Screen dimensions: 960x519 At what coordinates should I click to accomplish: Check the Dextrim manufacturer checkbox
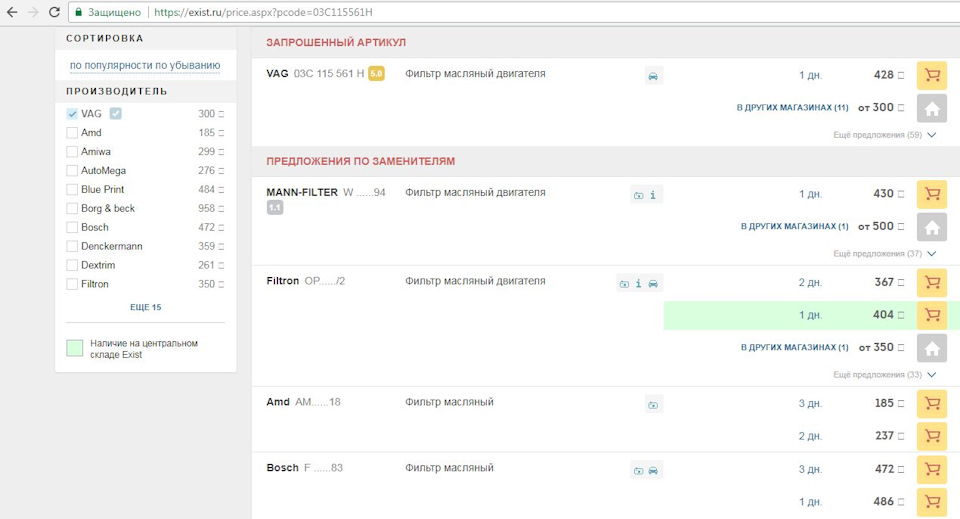[72, 266]
